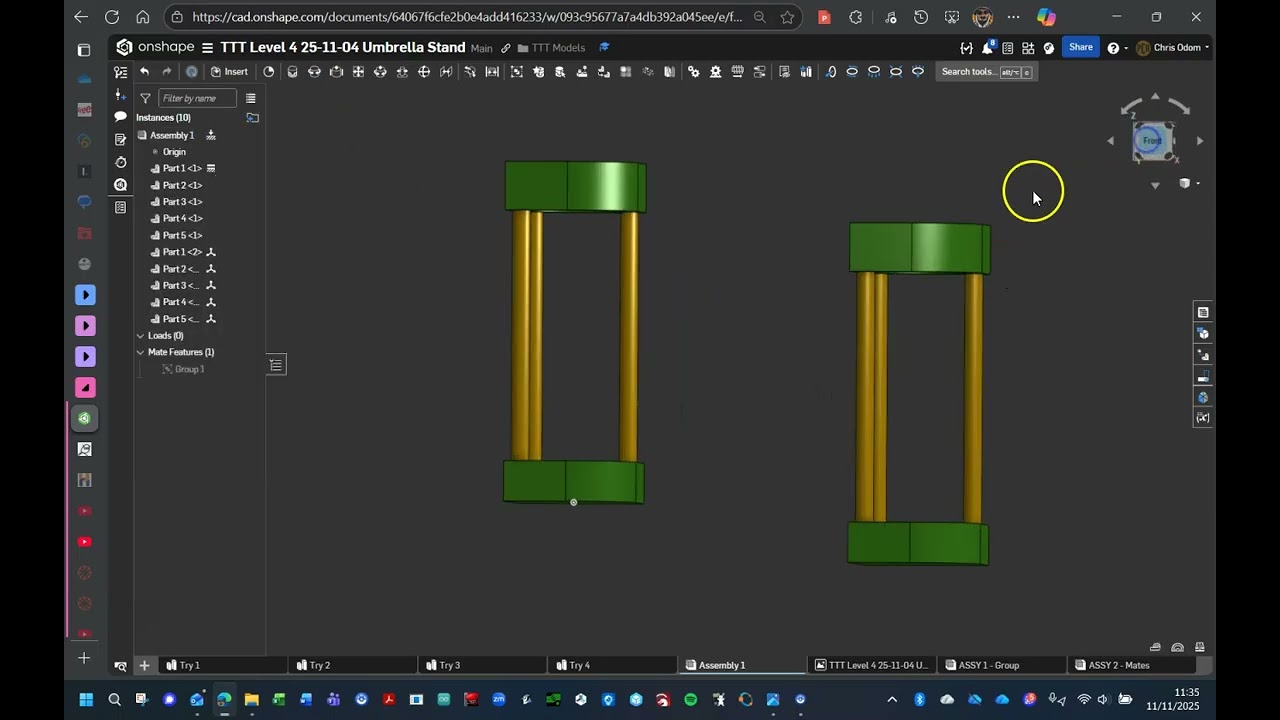The width and height of the screenshot is (1280, 720).
Task: Click the Share button
Action: coord(1080,47)
